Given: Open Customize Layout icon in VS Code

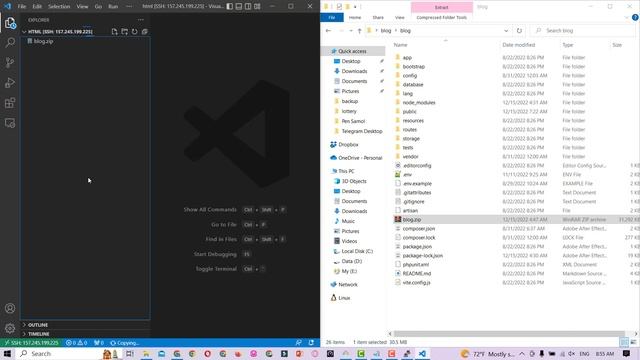Looking at the screenshot, I should click(x=257, y=6).
